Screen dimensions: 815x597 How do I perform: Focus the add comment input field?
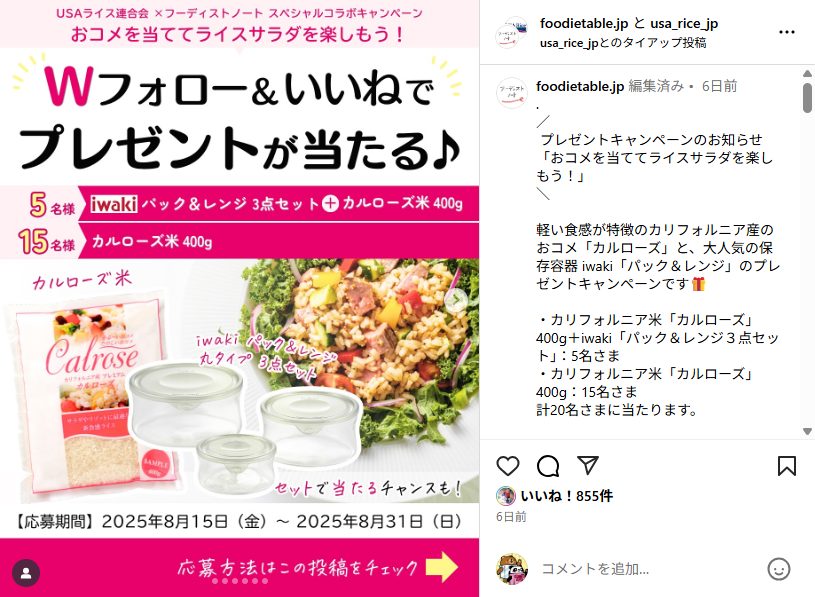click(647, 569)
